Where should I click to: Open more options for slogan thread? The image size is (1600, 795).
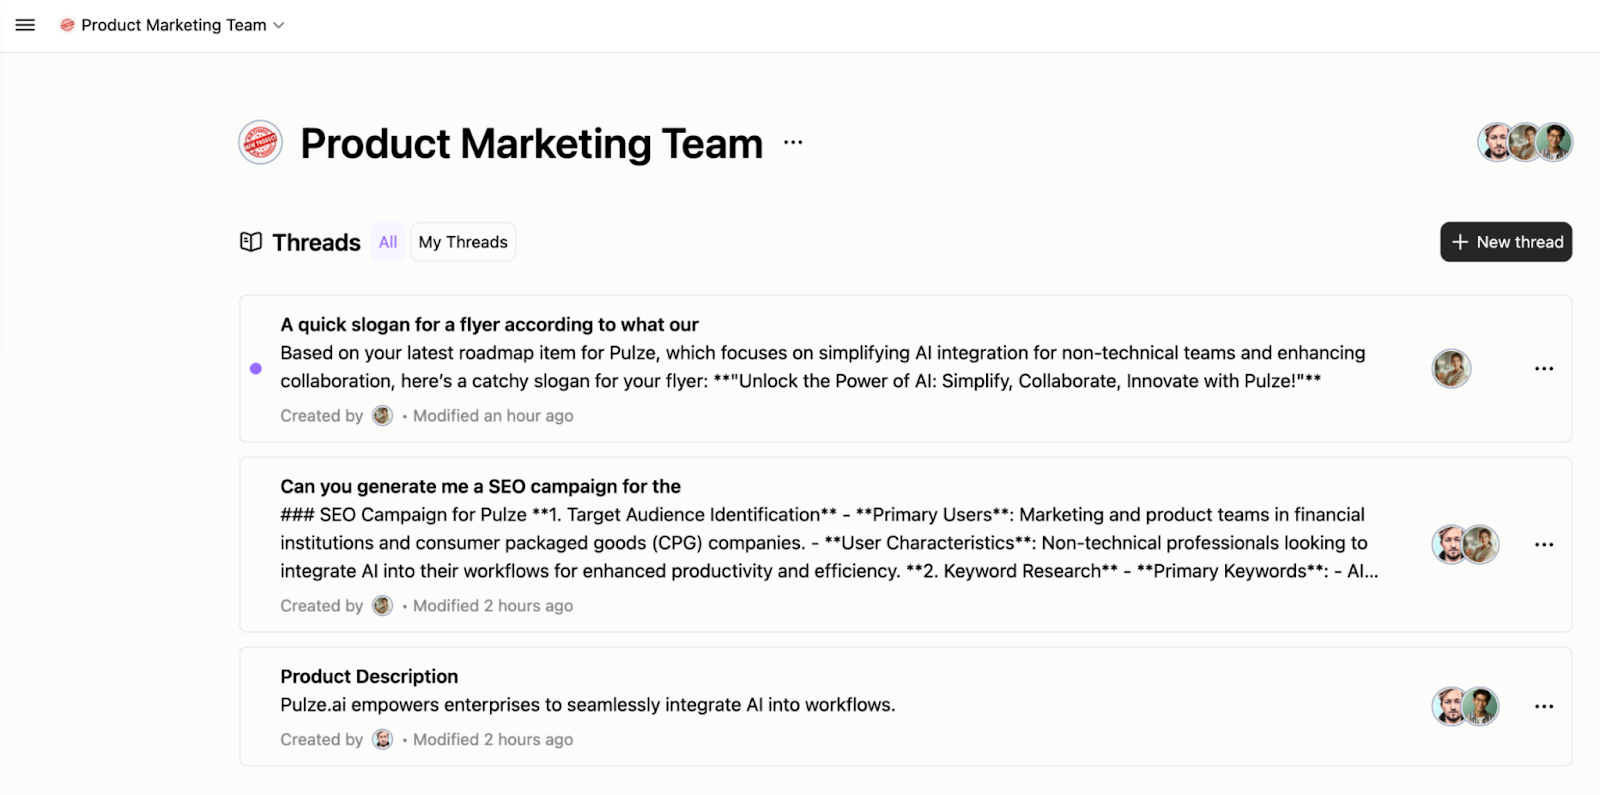point(1544,369)
